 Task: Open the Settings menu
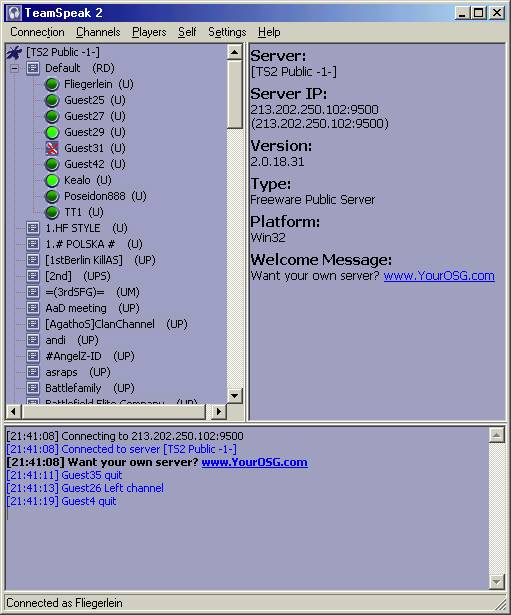point(227,32)
